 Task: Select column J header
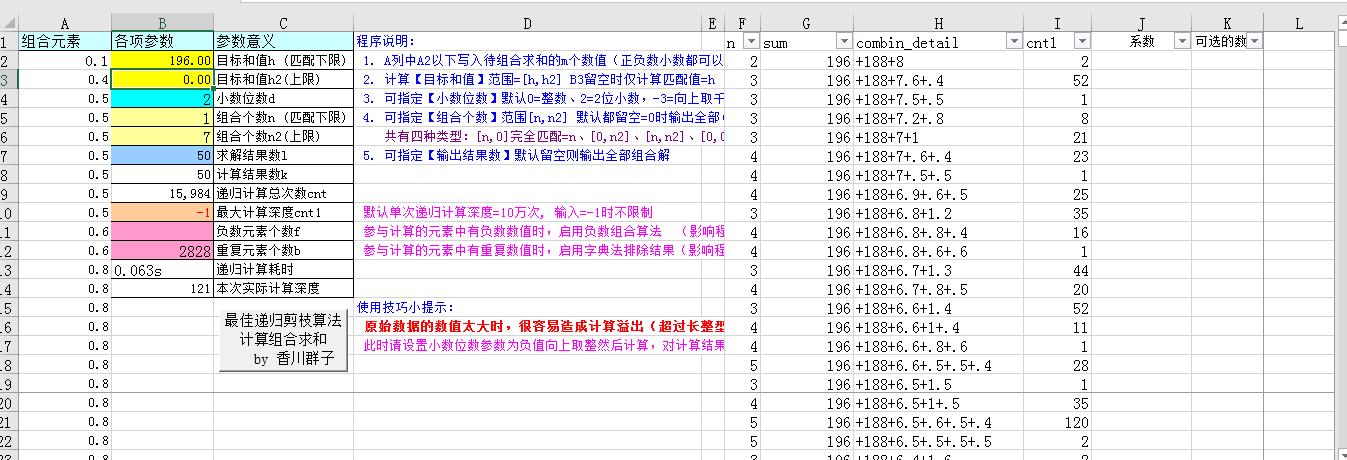(1141, 23)
